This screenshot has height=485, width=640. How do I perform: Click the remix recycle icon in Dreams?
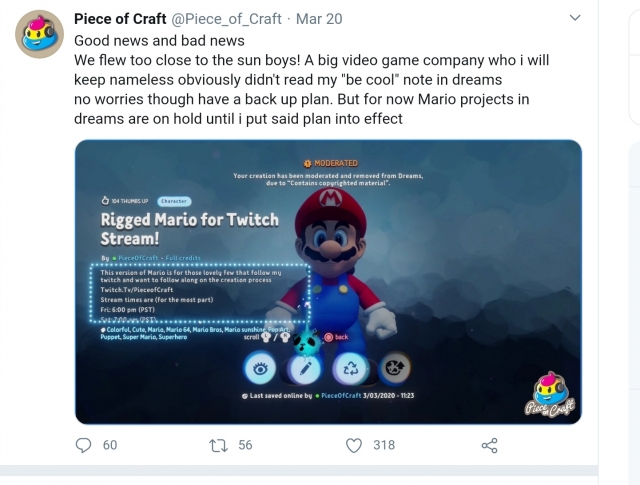tap(349, 369)
